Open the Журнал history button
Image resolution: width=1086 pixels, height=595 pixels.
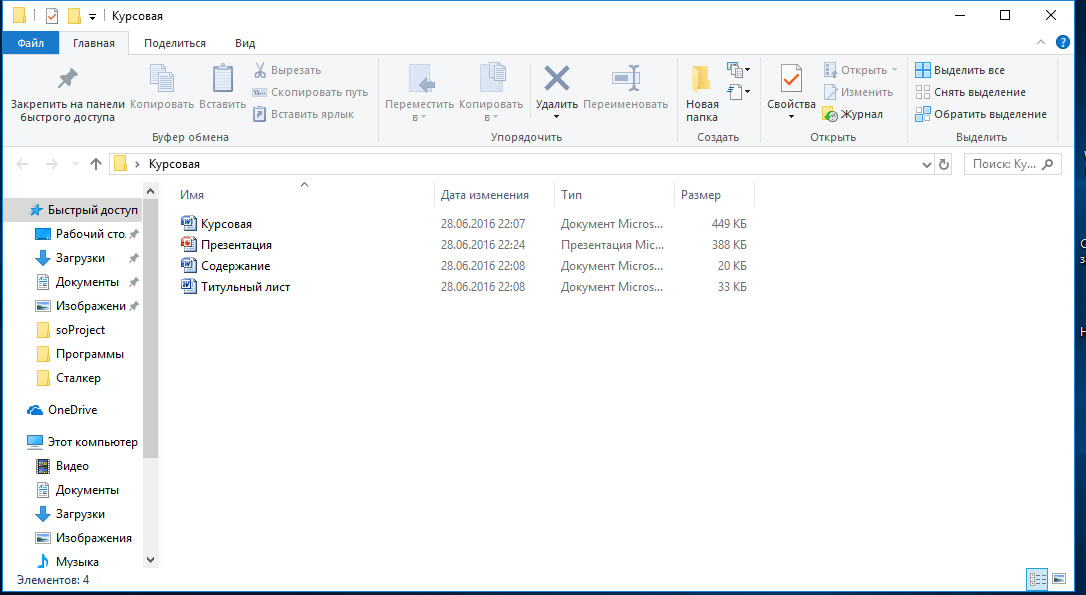tap(853, 114)
